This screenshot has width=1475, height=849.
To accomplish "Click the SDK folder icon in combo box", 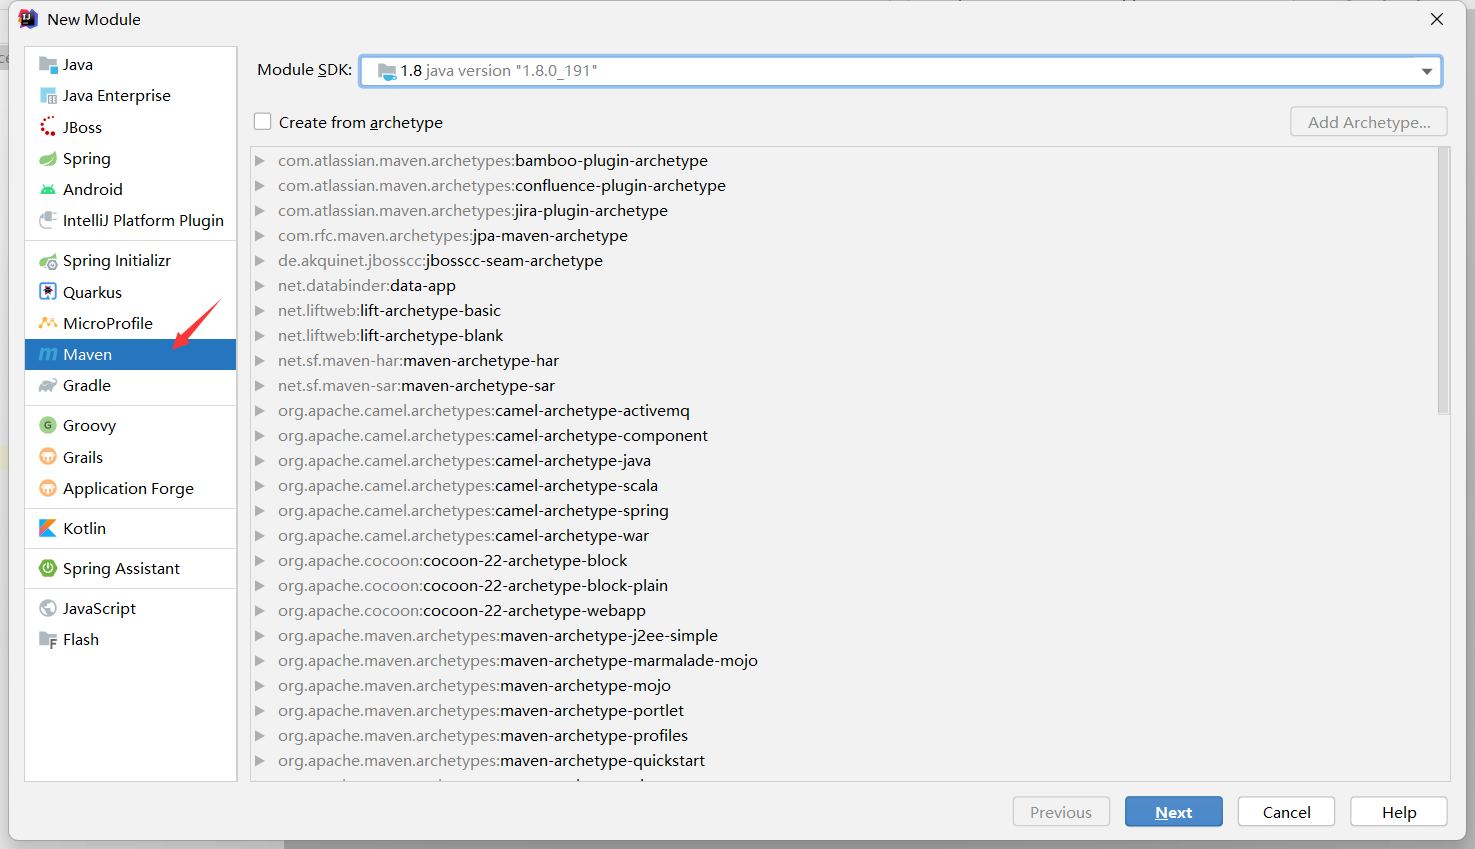I will pyautogui.click(x=387, y=71).
